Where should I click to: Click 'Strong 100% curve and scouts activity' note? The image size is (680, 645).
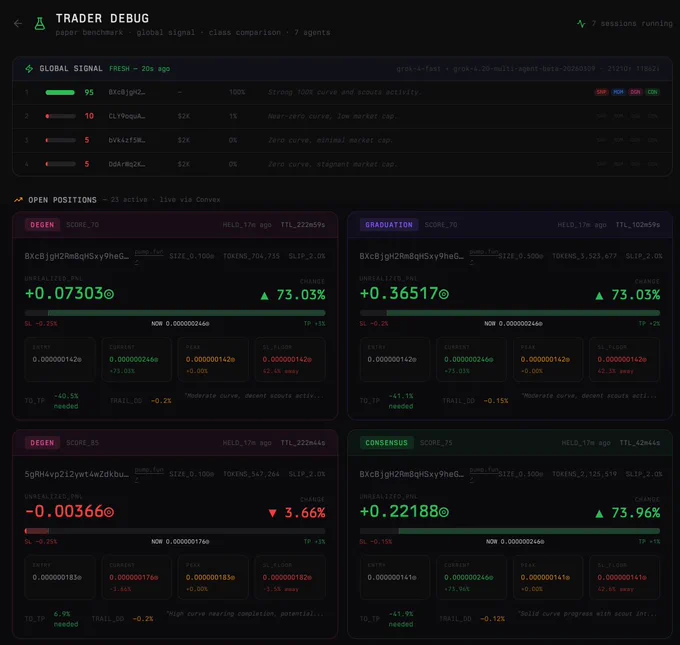pos(344,92)
